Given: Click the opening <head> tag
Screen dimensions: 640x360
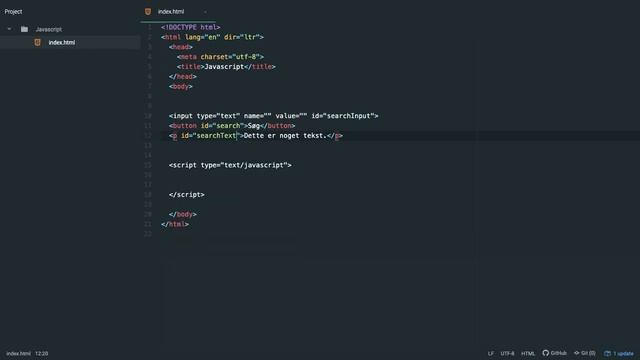Looking at the screenshot, I should pyautogui.click(x=181, y=47).
